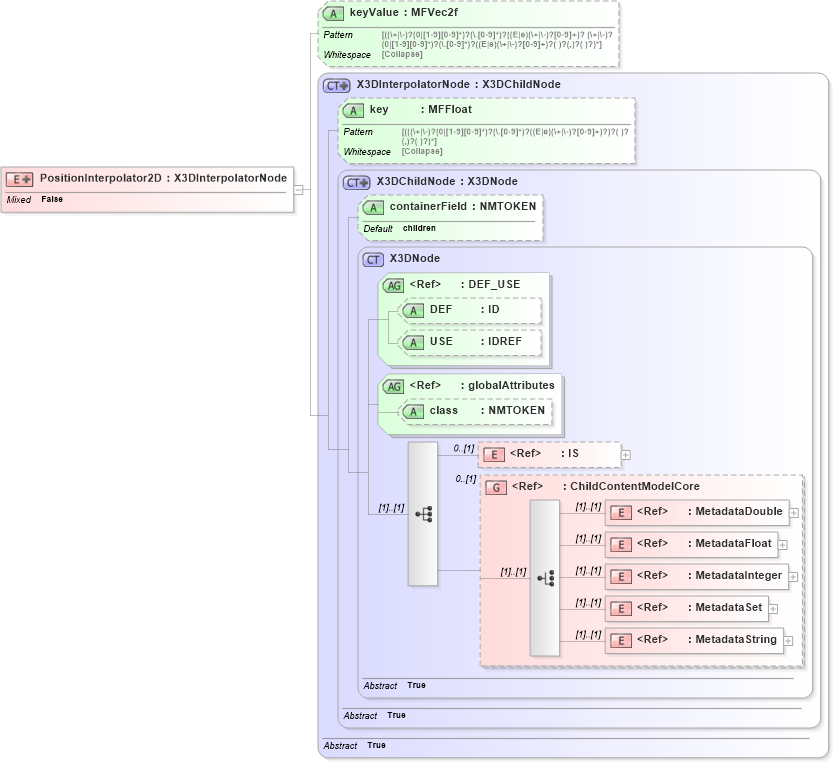
Task: Select the key : MFFloat label
Action: tap(421, 109)
